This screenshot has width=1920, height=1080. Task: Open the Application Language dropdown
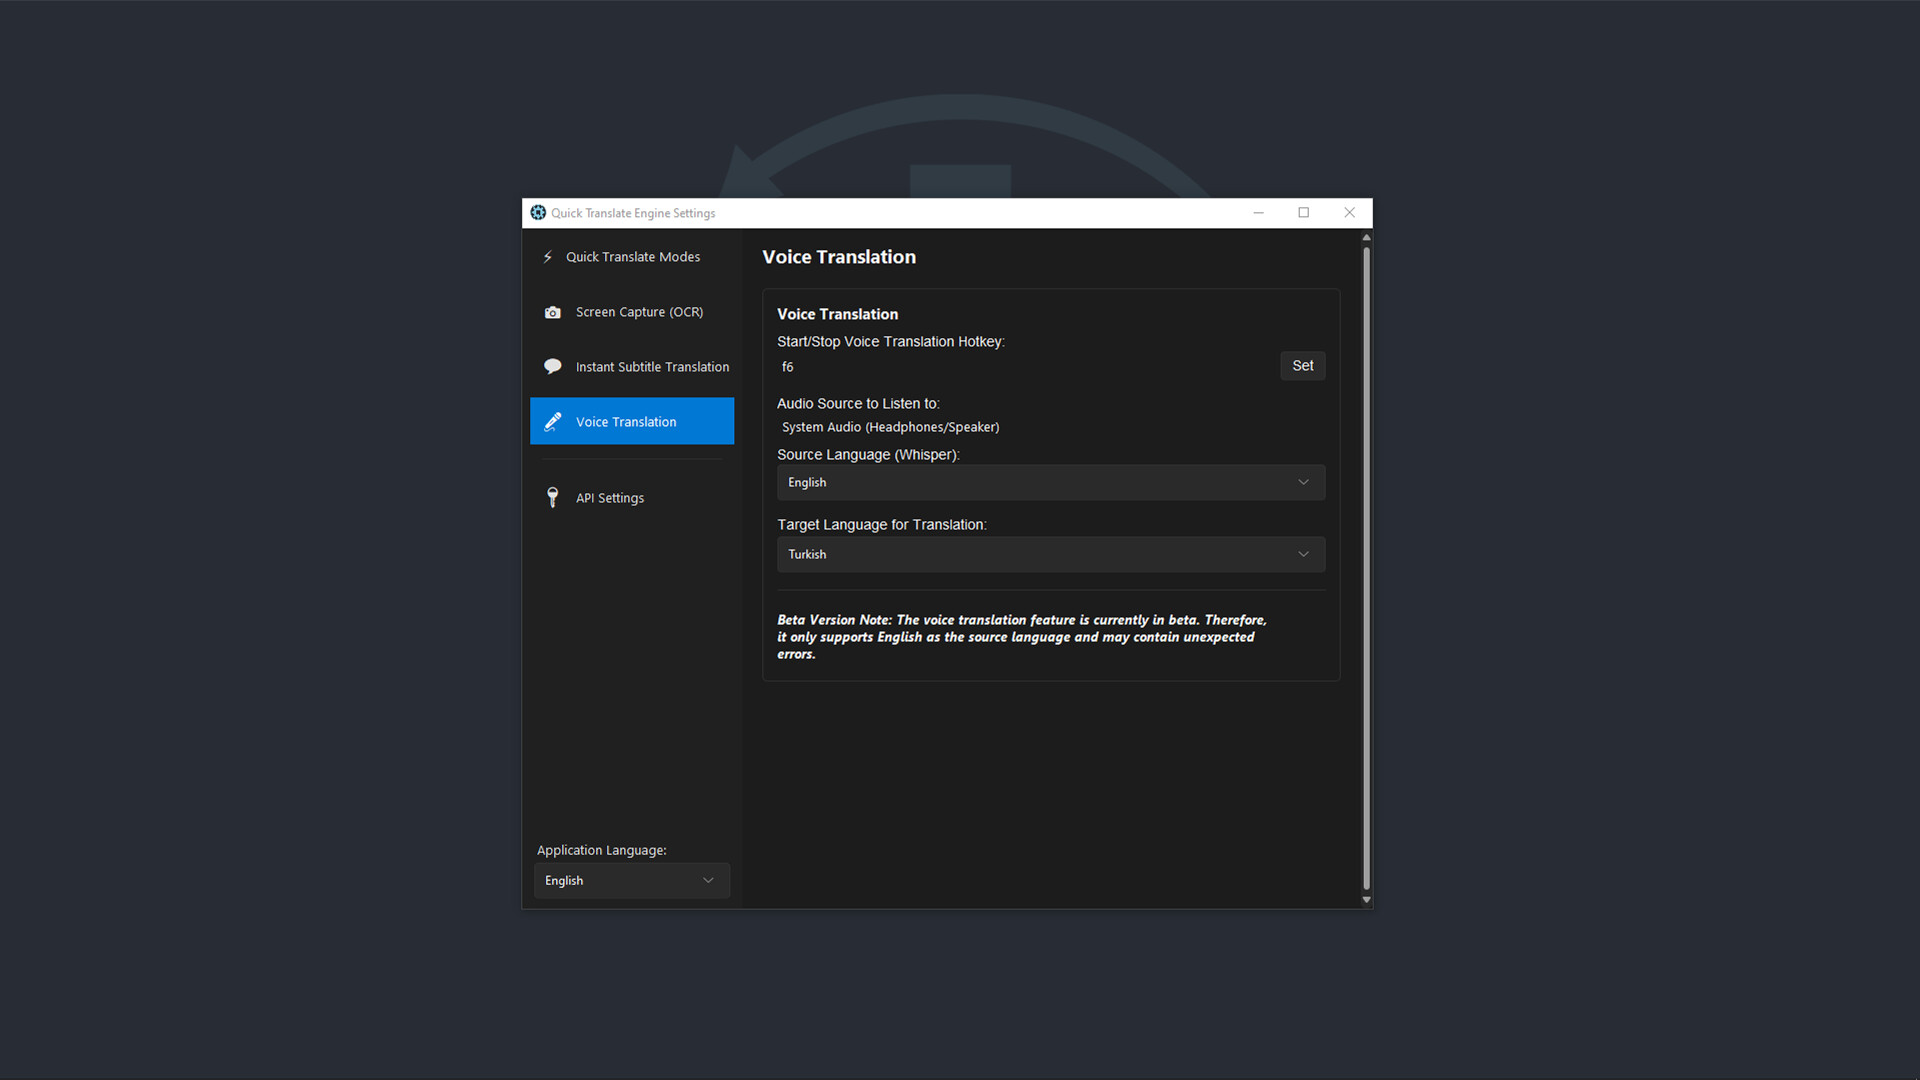tap(631, 880)
